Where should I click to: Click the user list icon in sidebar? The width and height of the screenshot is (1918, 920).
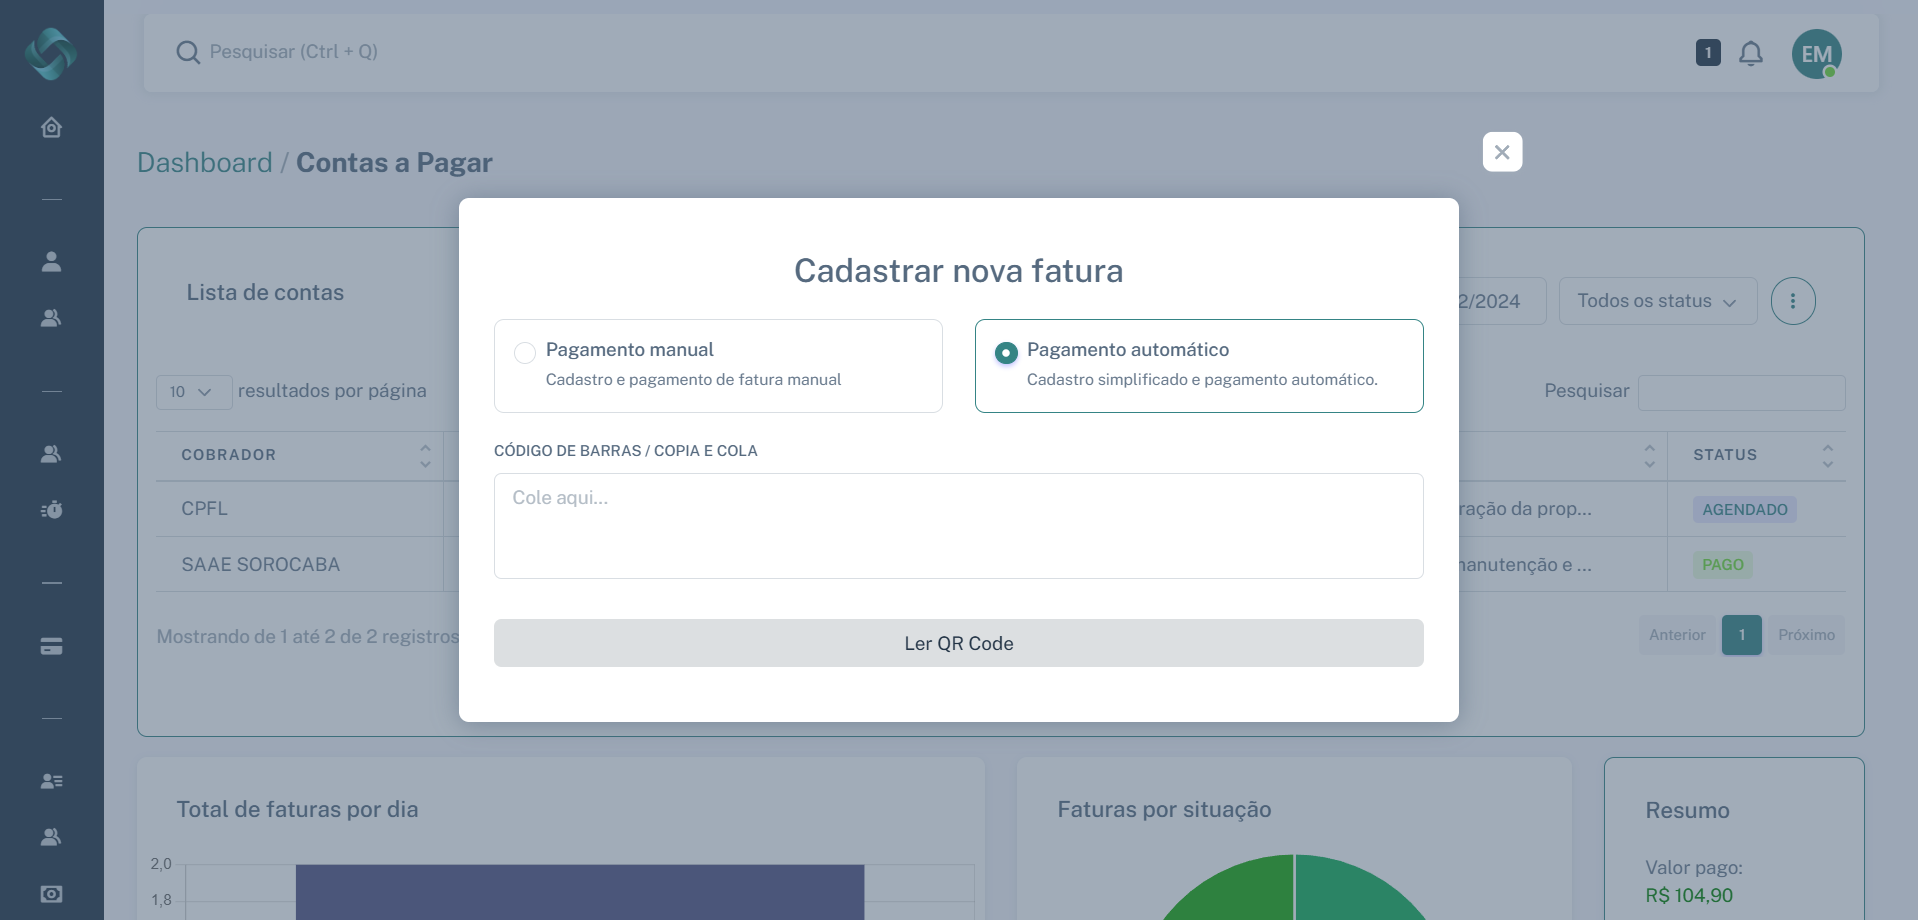coord(51,781)
